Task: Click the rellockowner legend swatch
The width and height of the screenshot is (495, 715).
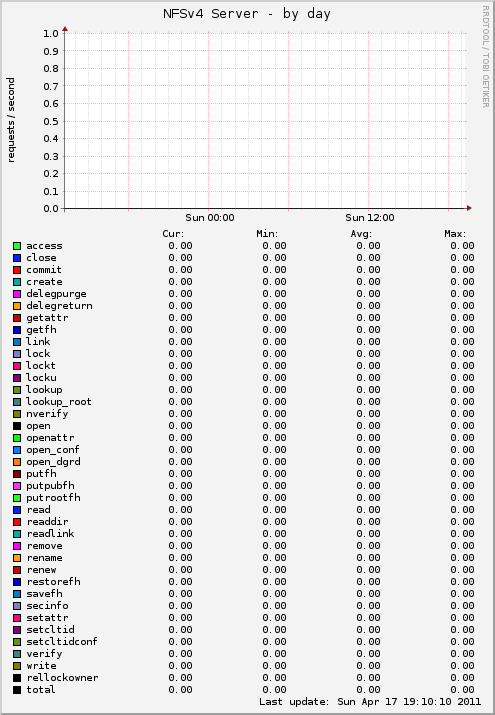Action: click(17, 678)
